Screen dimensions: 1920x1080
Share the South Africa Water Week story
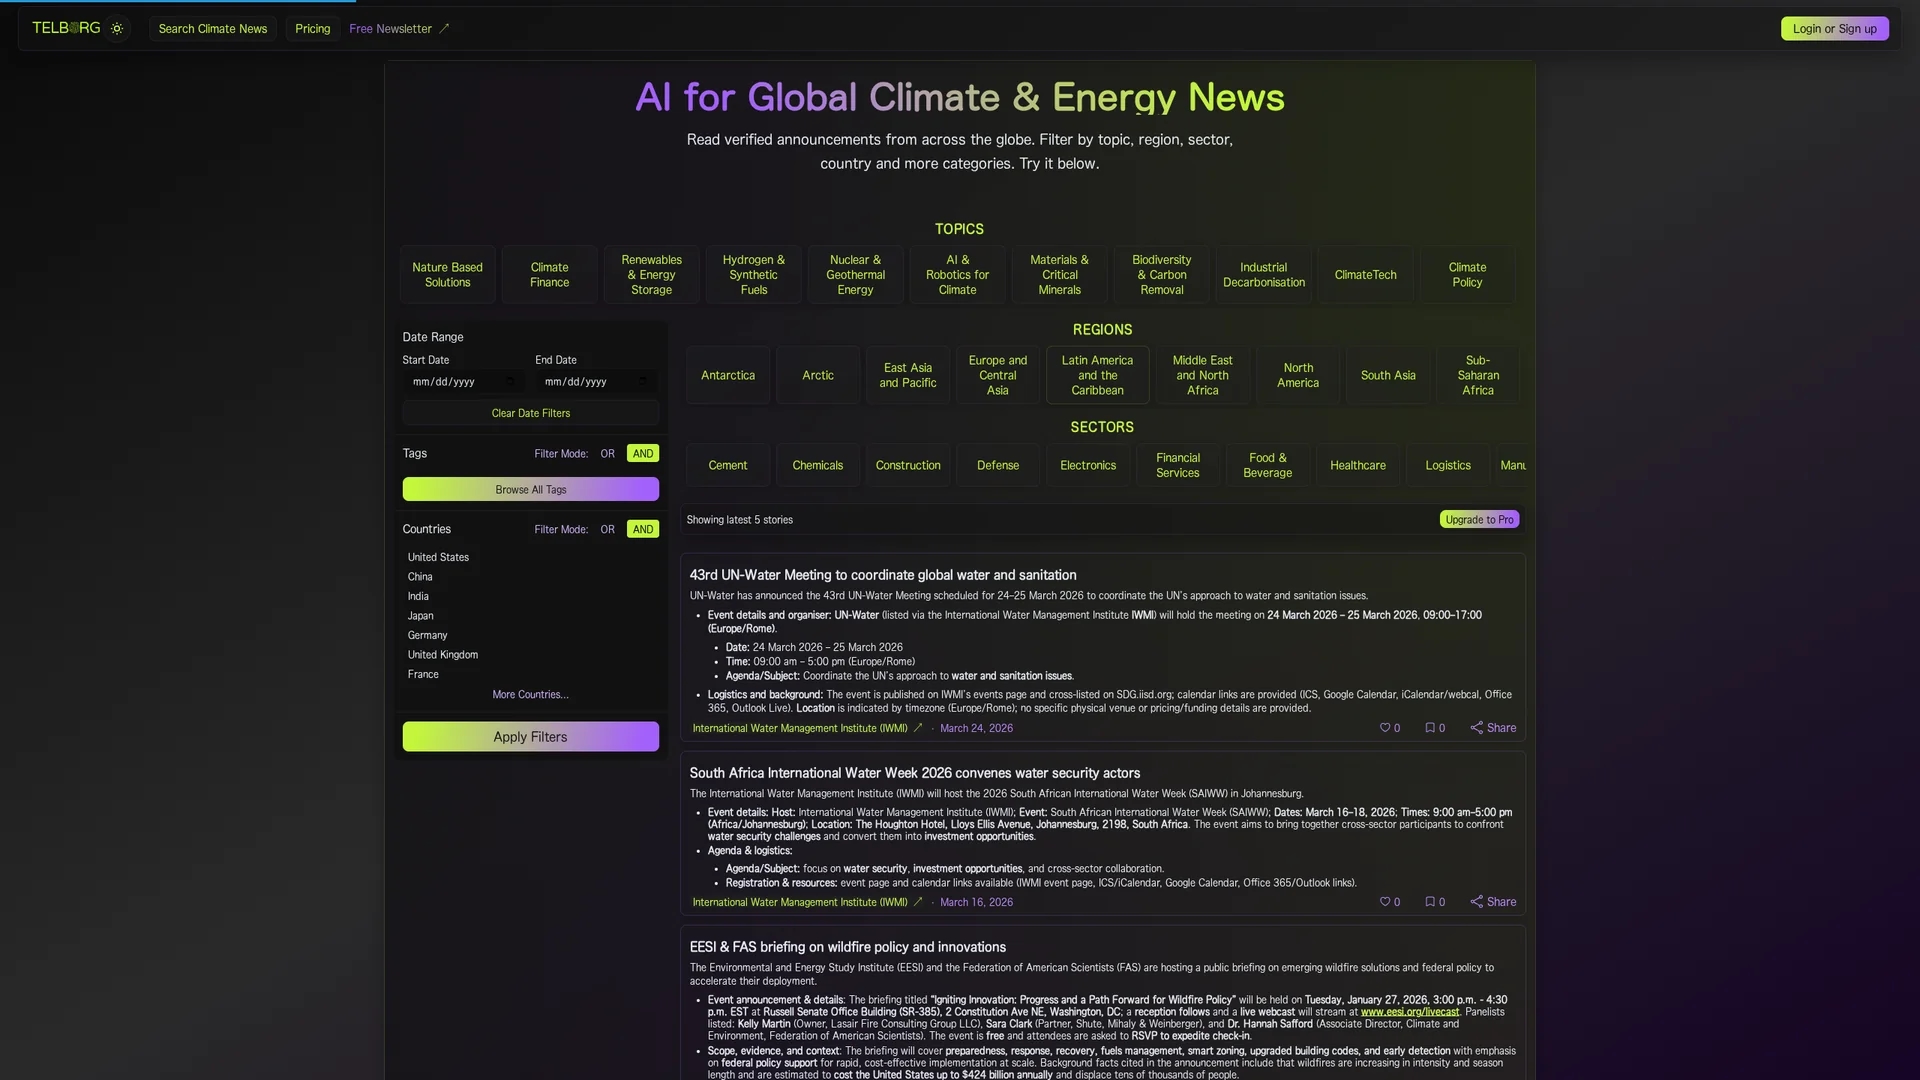[1493, 902]
